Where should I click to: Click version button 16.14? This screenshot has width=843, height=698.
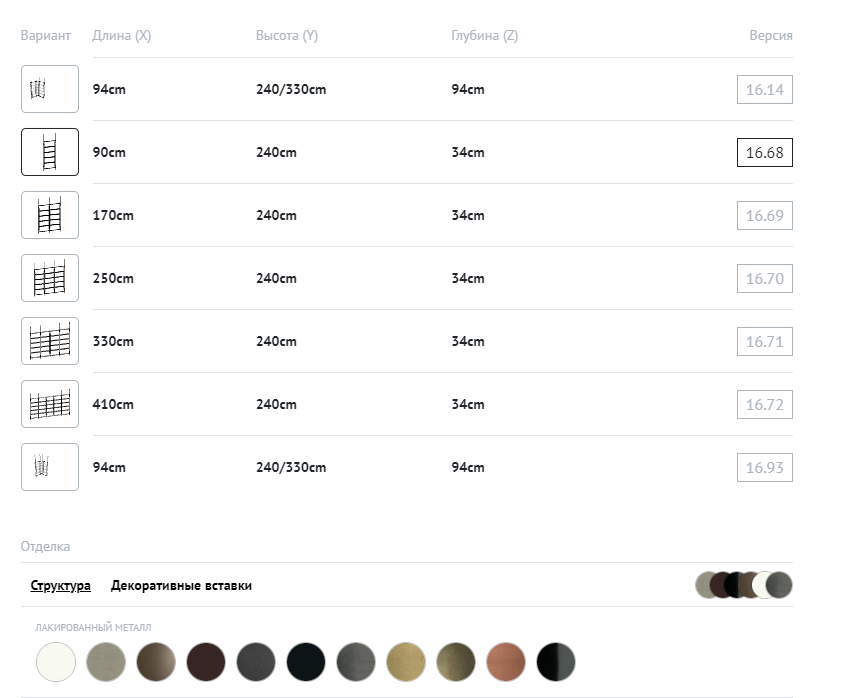pyautogui.click(x=764, y=90)
